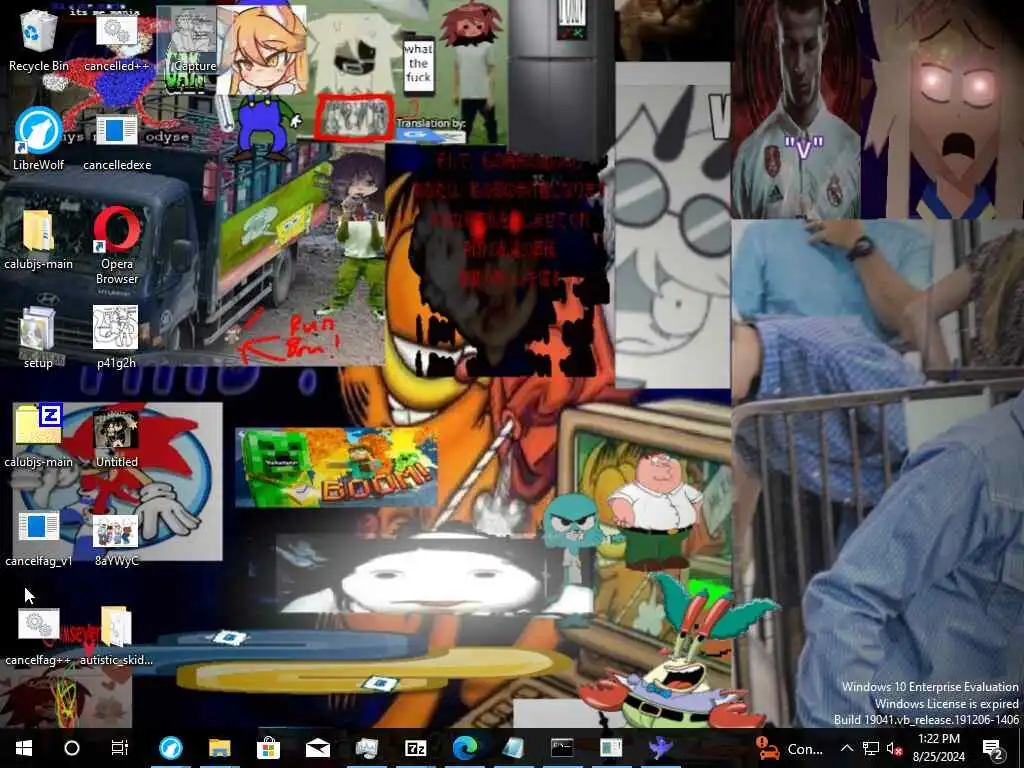
Task: Open the Windows Start menu
Action: (24, 748)
